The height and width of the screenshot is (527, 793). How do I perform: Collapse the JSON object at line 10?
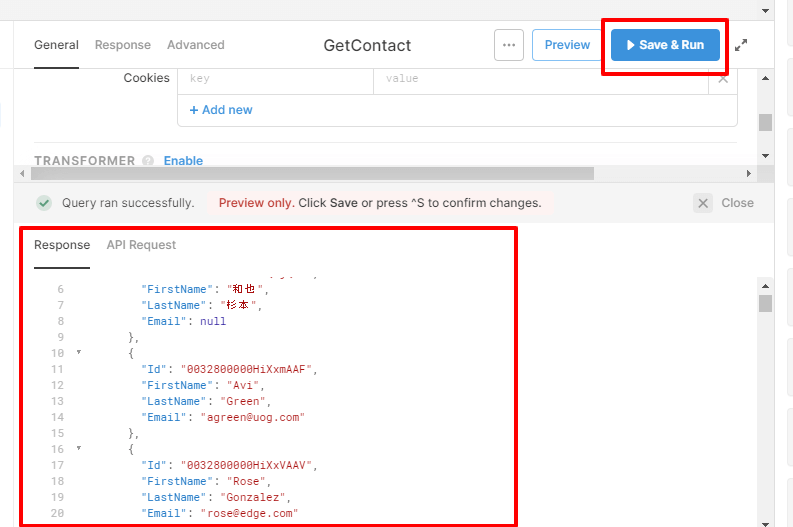(79, 353)
